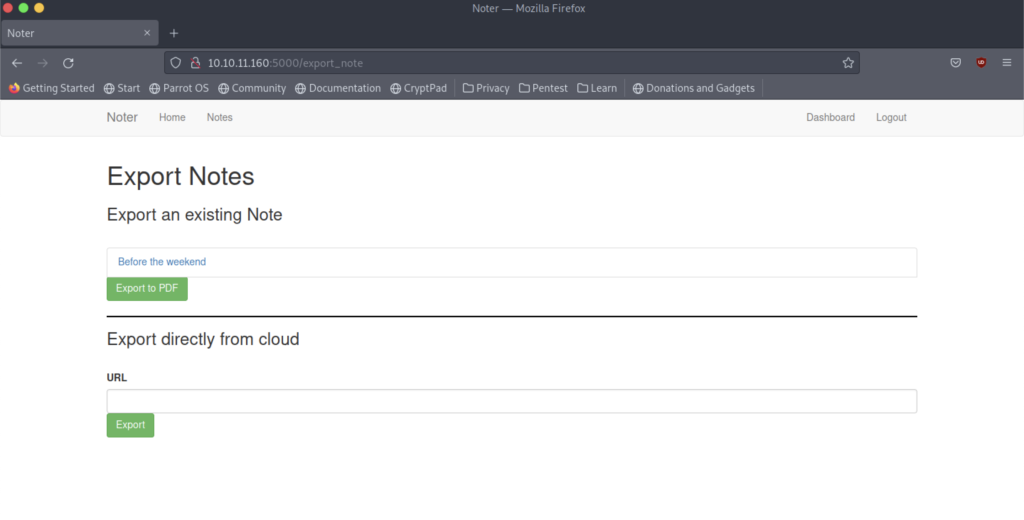Click the forward navigation arrow
The height and width of the screenshot is (520, 1024).
42,63
